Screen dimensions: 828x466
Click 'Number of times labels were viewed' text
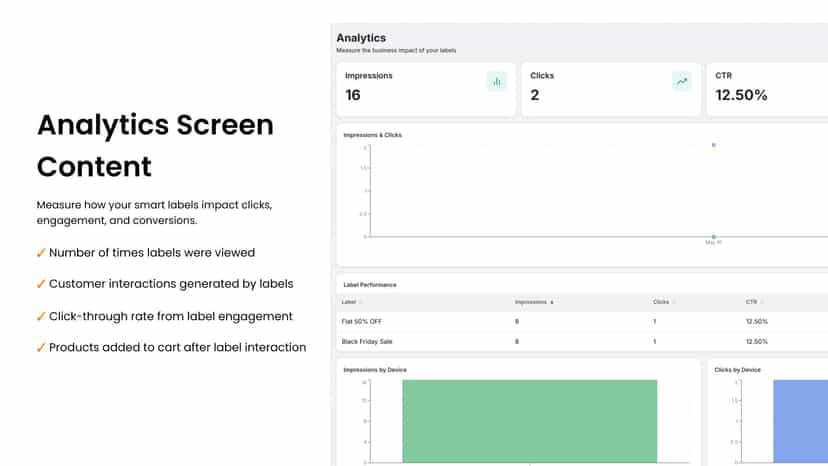(152, 253)
